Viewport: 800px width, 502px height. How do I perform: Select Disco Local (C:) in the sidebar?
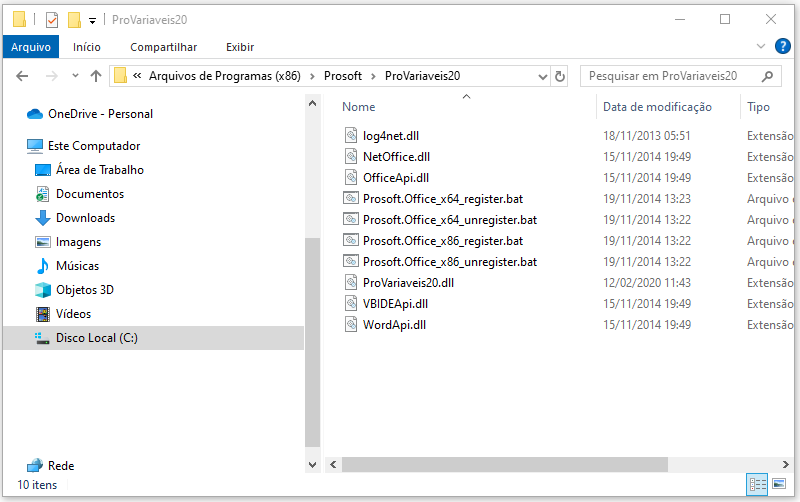pos(153,338)
